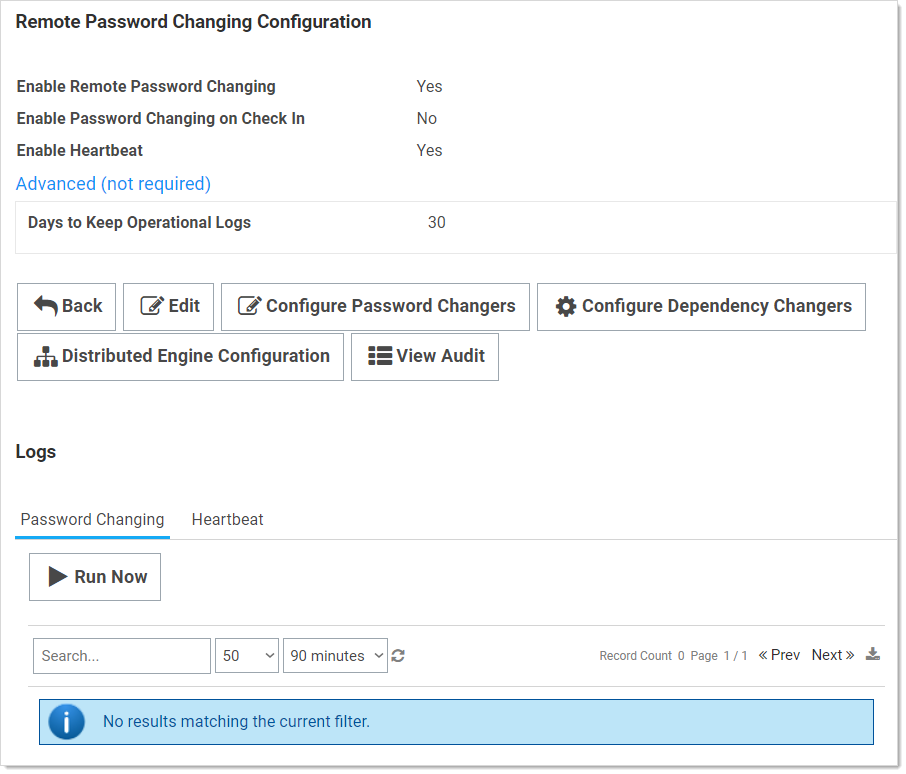Screen dimensions: 906x774
Task: Click the info icon in the results banner
Action: [66, 723]
